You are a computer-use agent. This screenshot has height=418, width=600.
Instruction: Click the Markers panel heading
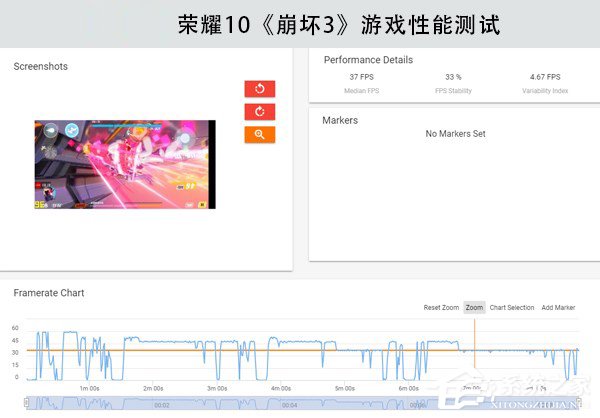click(340, 120)
